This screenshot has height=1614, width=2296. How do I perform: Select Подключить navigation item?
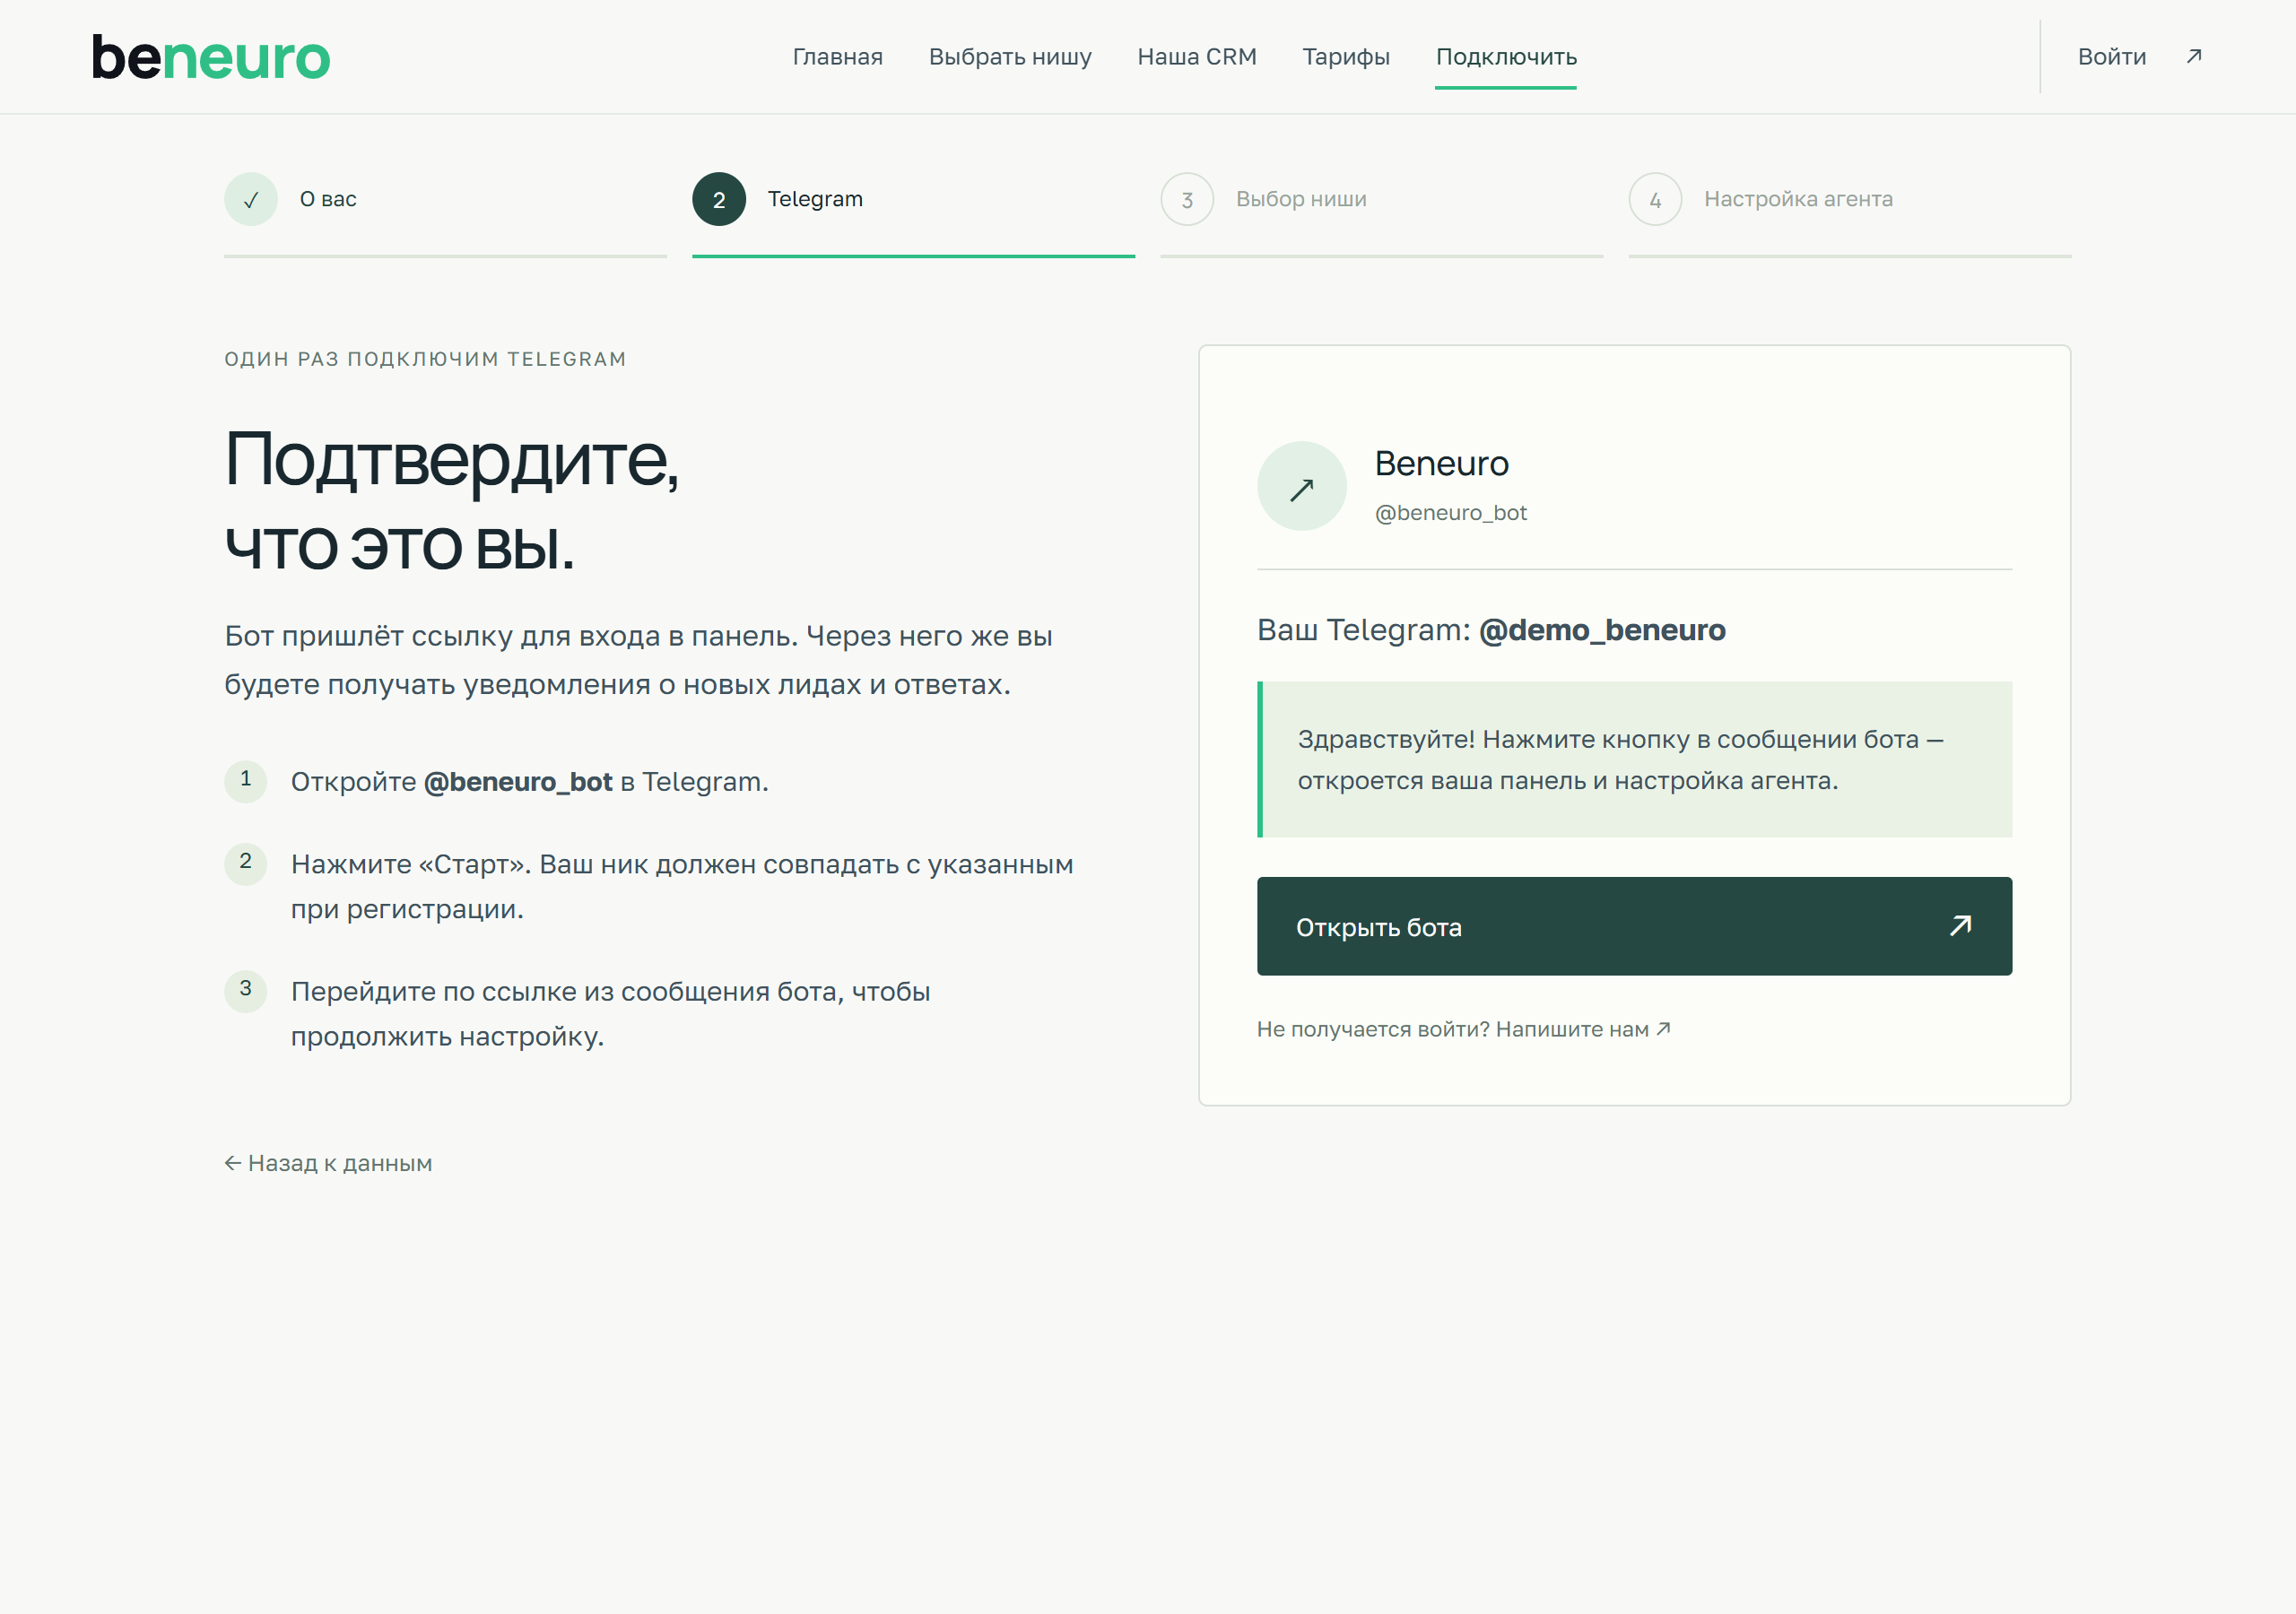pyautogui.click(x=1506, y=57)
